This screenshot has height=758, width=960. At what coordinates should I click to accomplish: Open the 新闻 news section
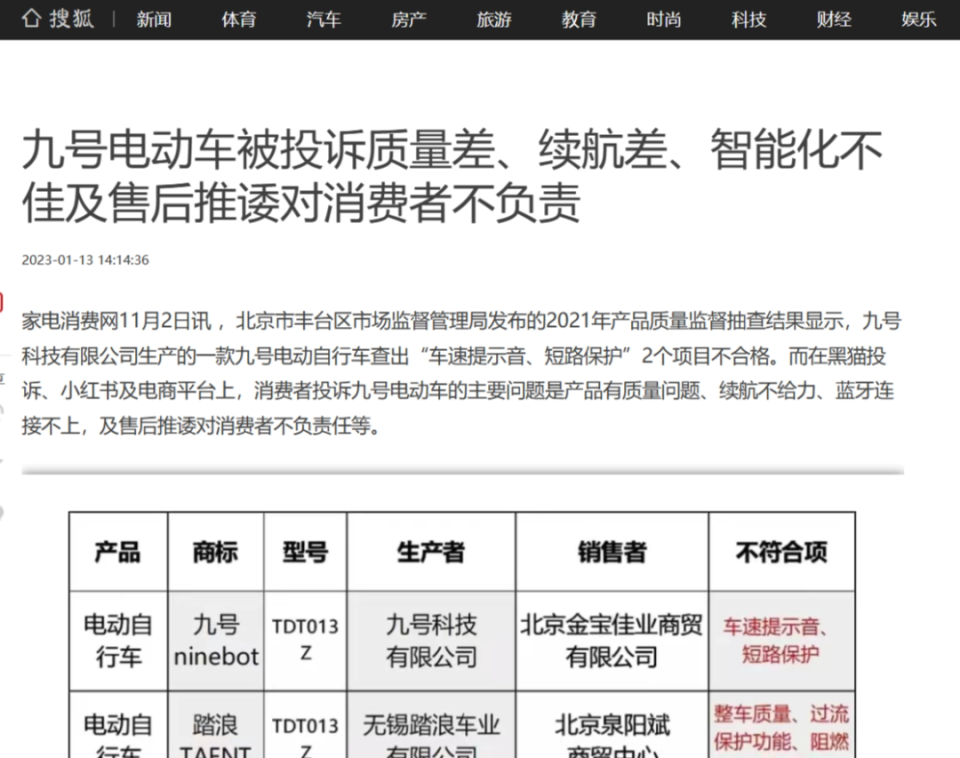154,20
